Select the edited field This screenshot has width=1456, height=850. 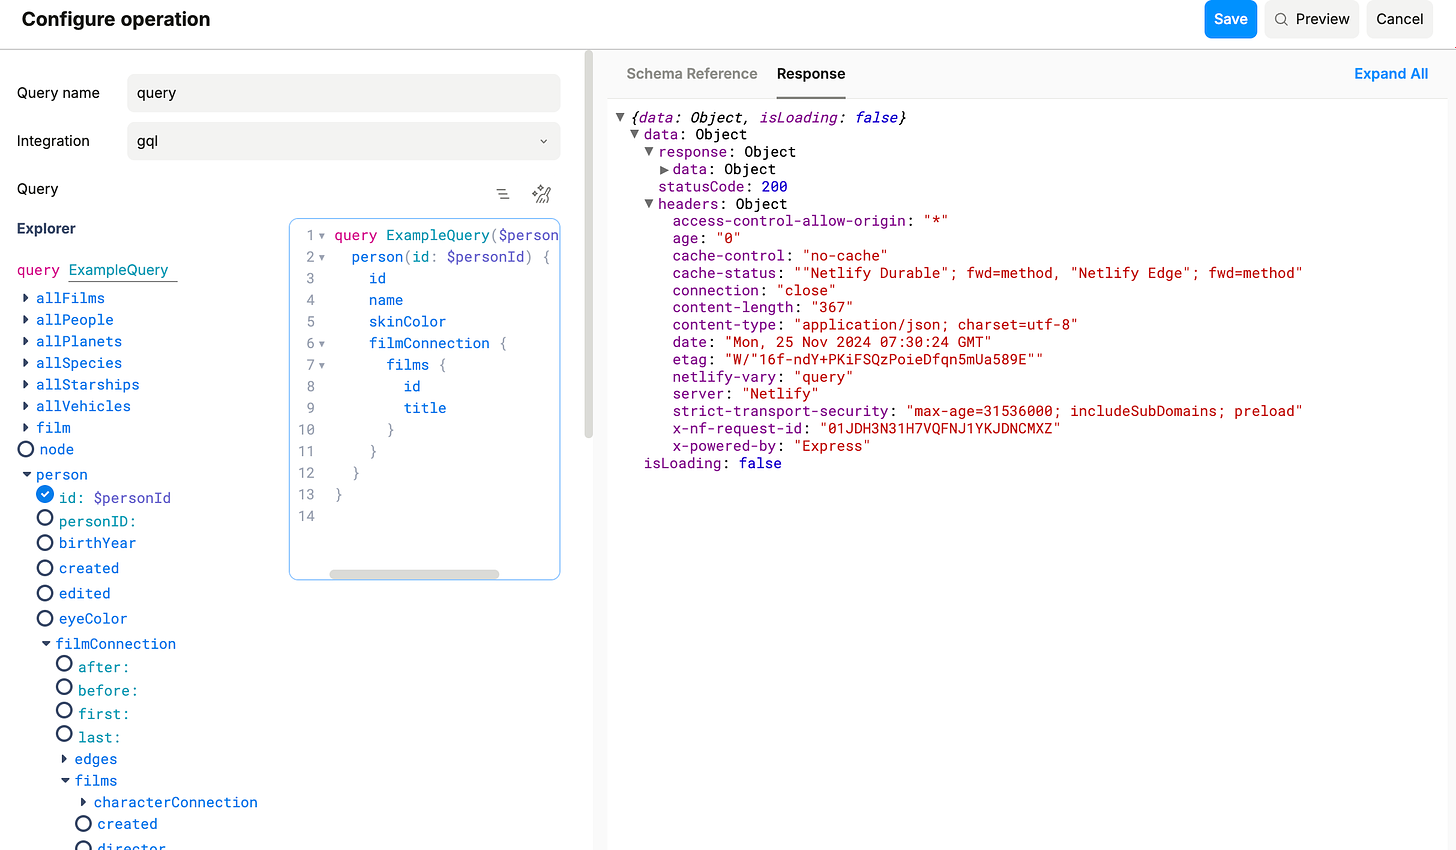(45, 592)
